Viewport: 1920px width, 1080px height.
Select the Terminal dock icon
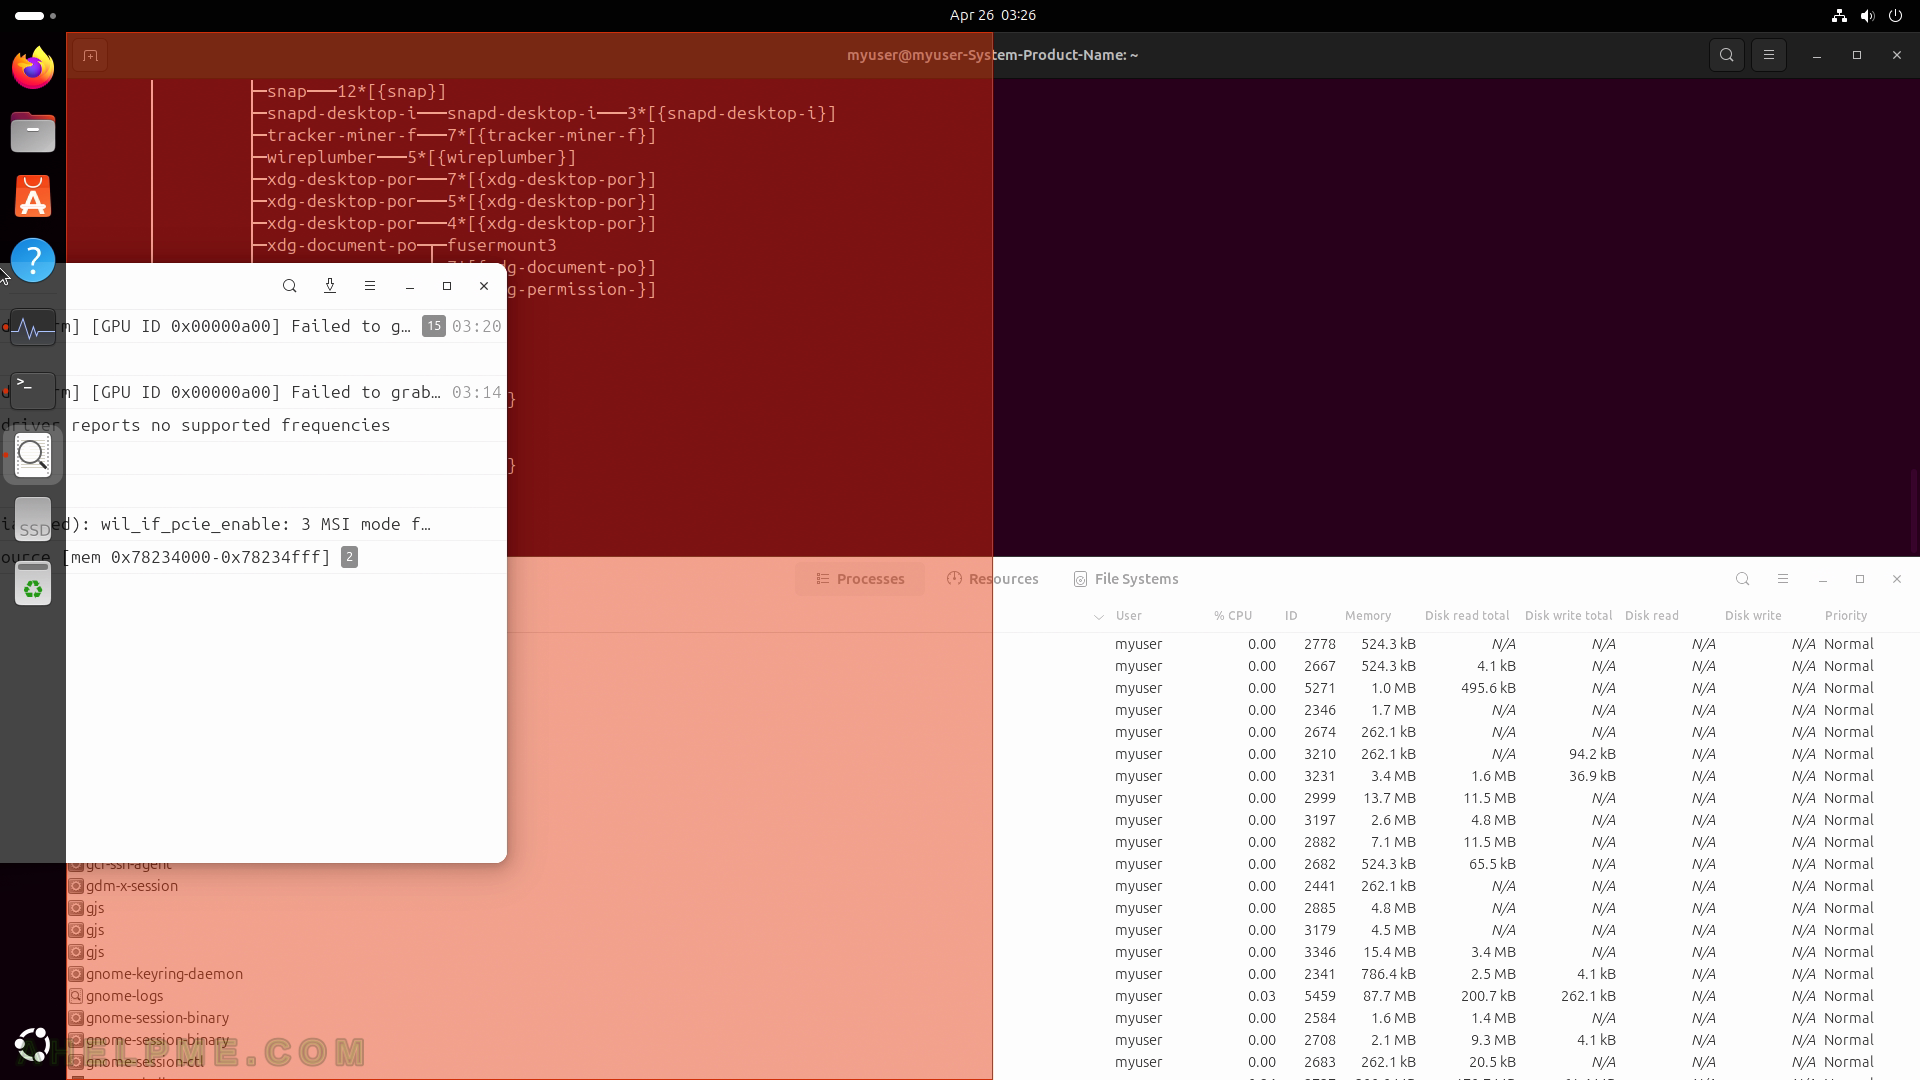pyautogui.click(x=33, y=390)
